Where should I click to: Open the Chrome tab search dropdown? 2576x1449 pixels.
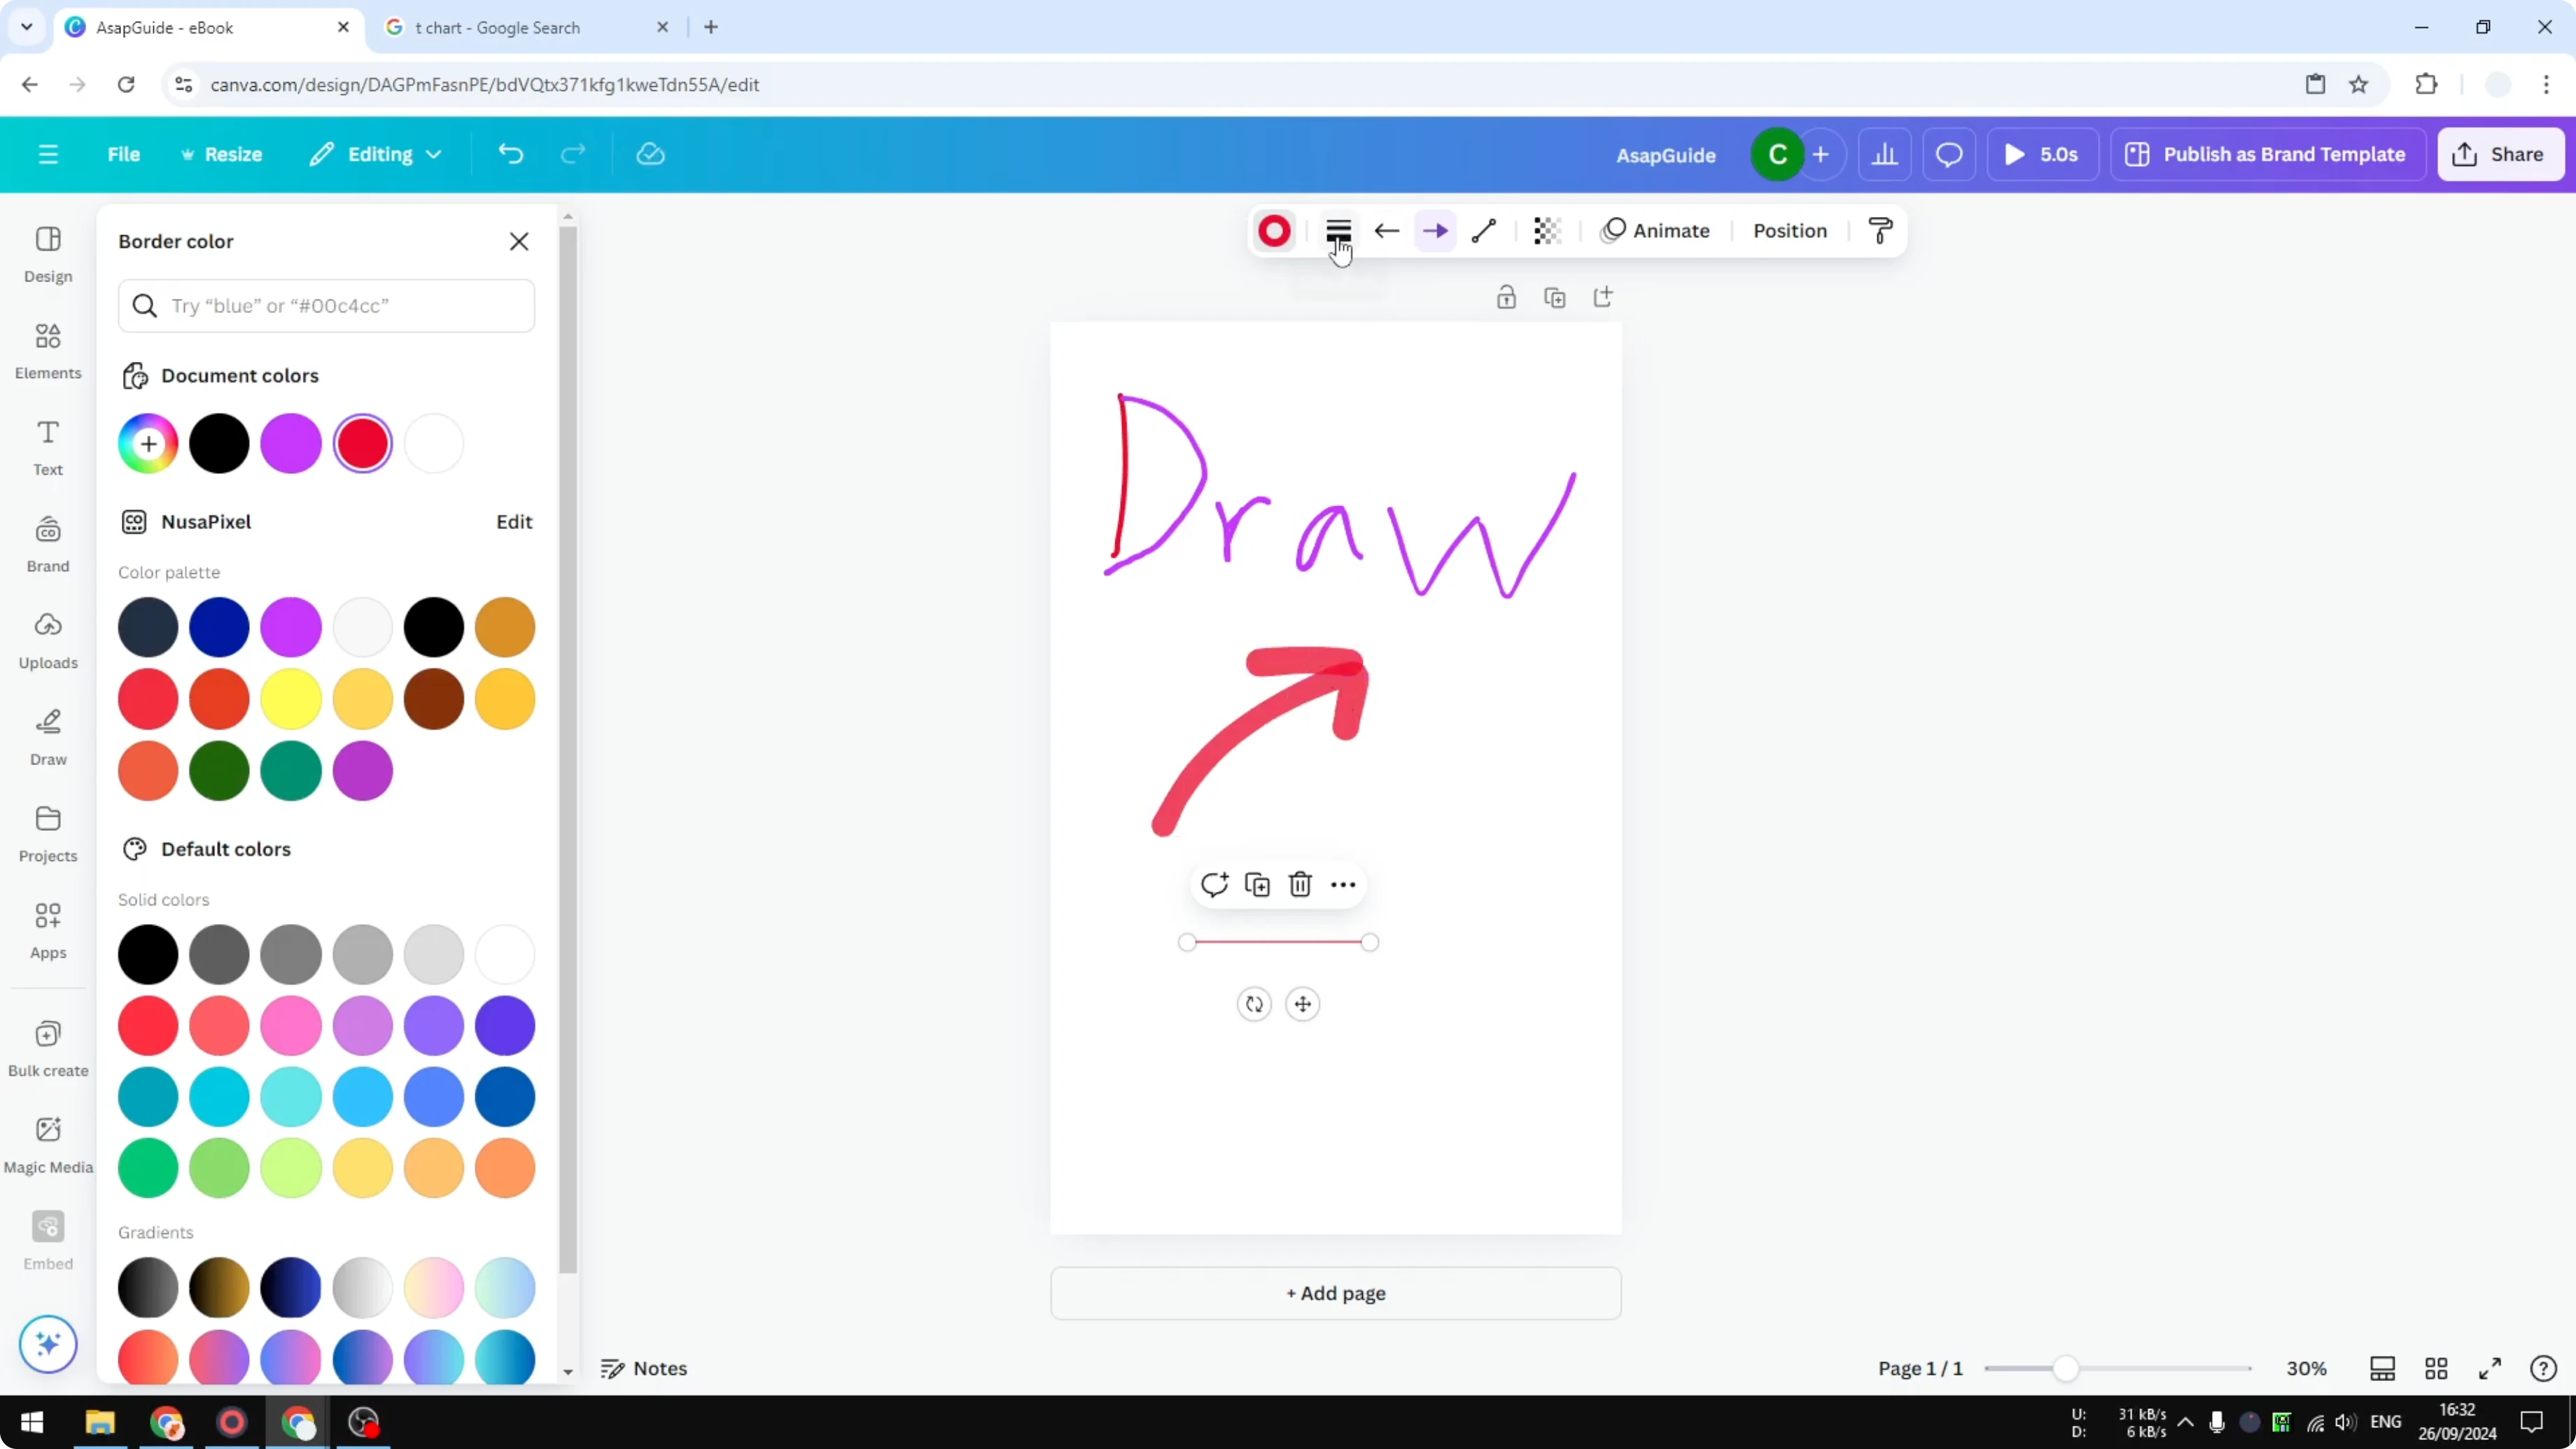pyautogui.click(x=27, y=27)
